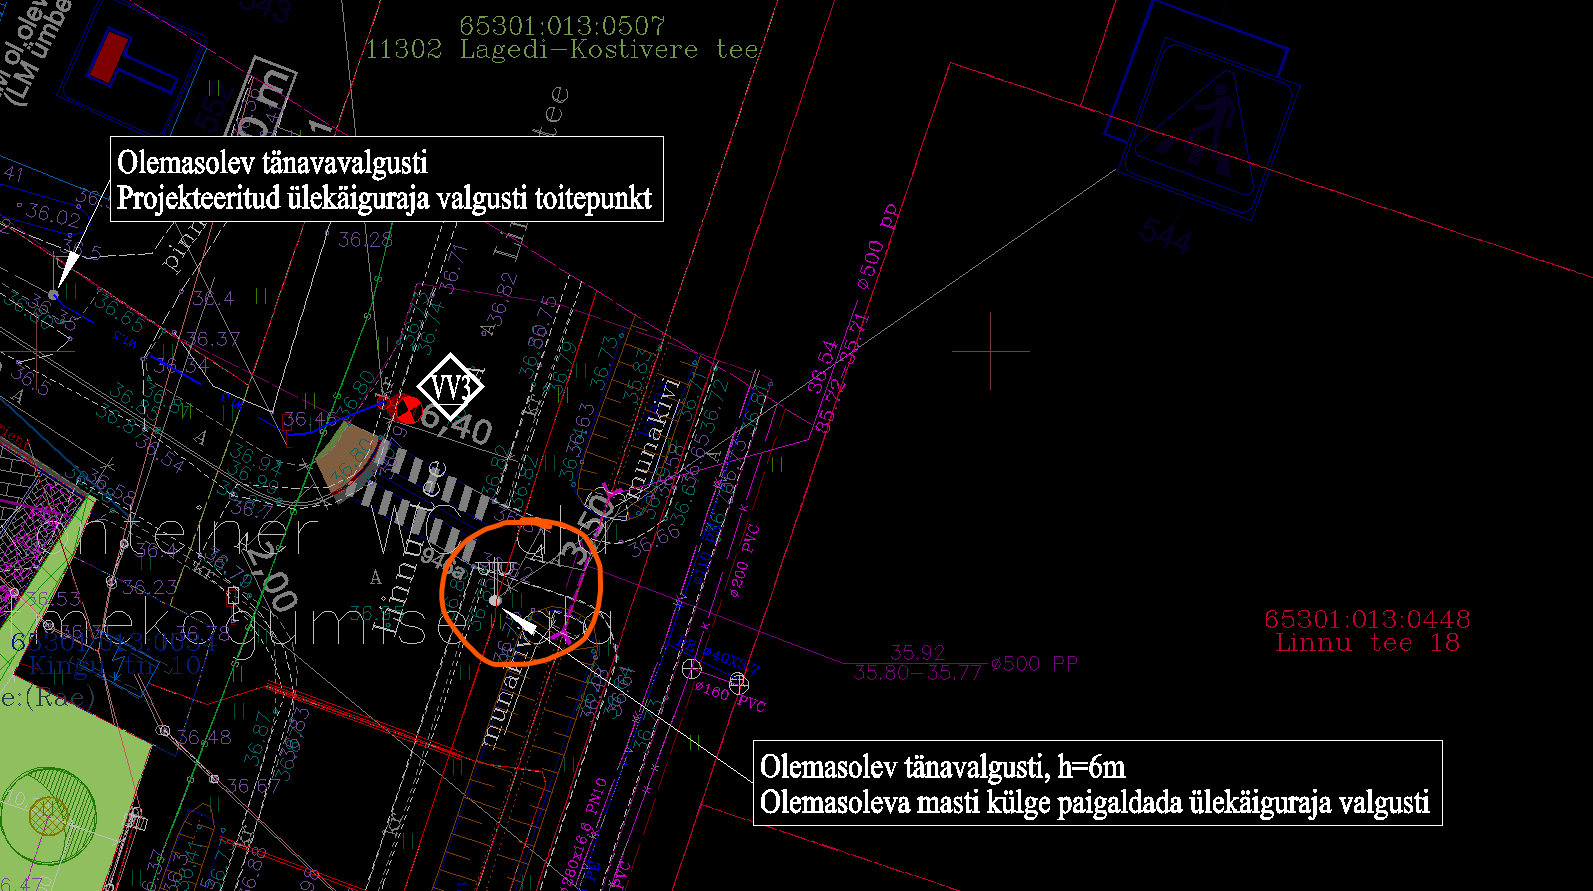Click the cadastral number 65301:013:0507

pos(561,25)
